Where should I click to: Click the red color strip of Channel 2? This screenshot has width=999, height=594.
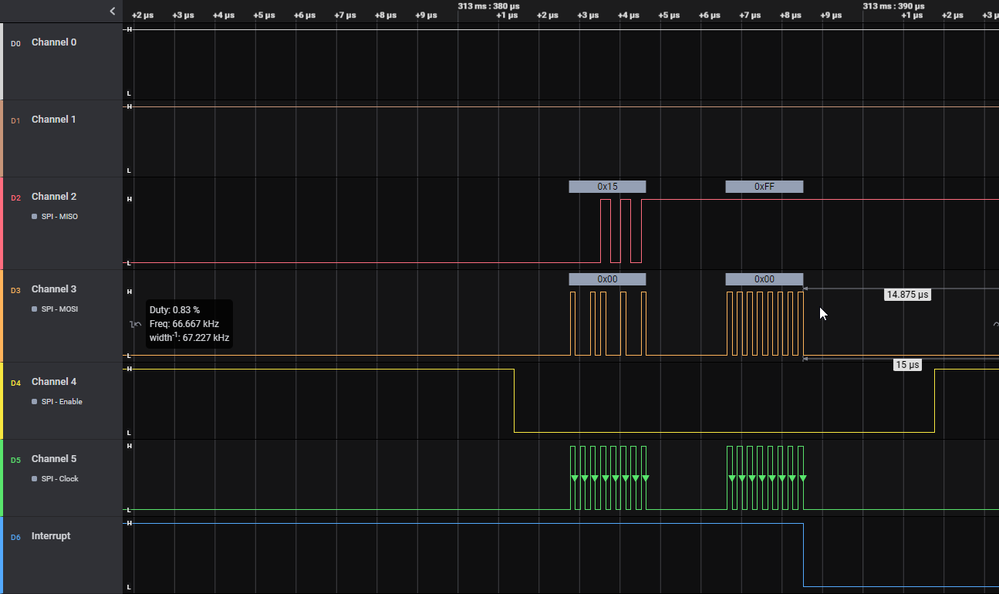tap(1, 223)
